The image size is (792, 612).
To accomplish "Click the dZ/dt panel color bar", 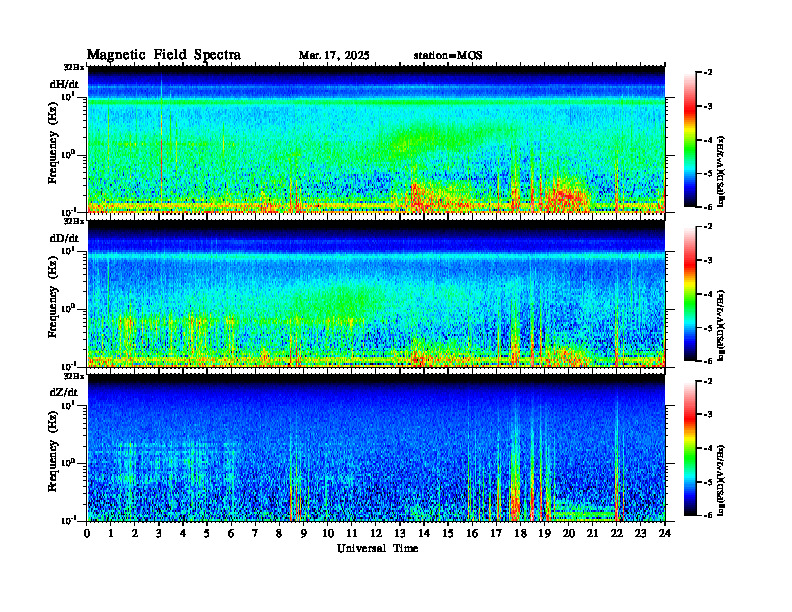I will (690, 448).
